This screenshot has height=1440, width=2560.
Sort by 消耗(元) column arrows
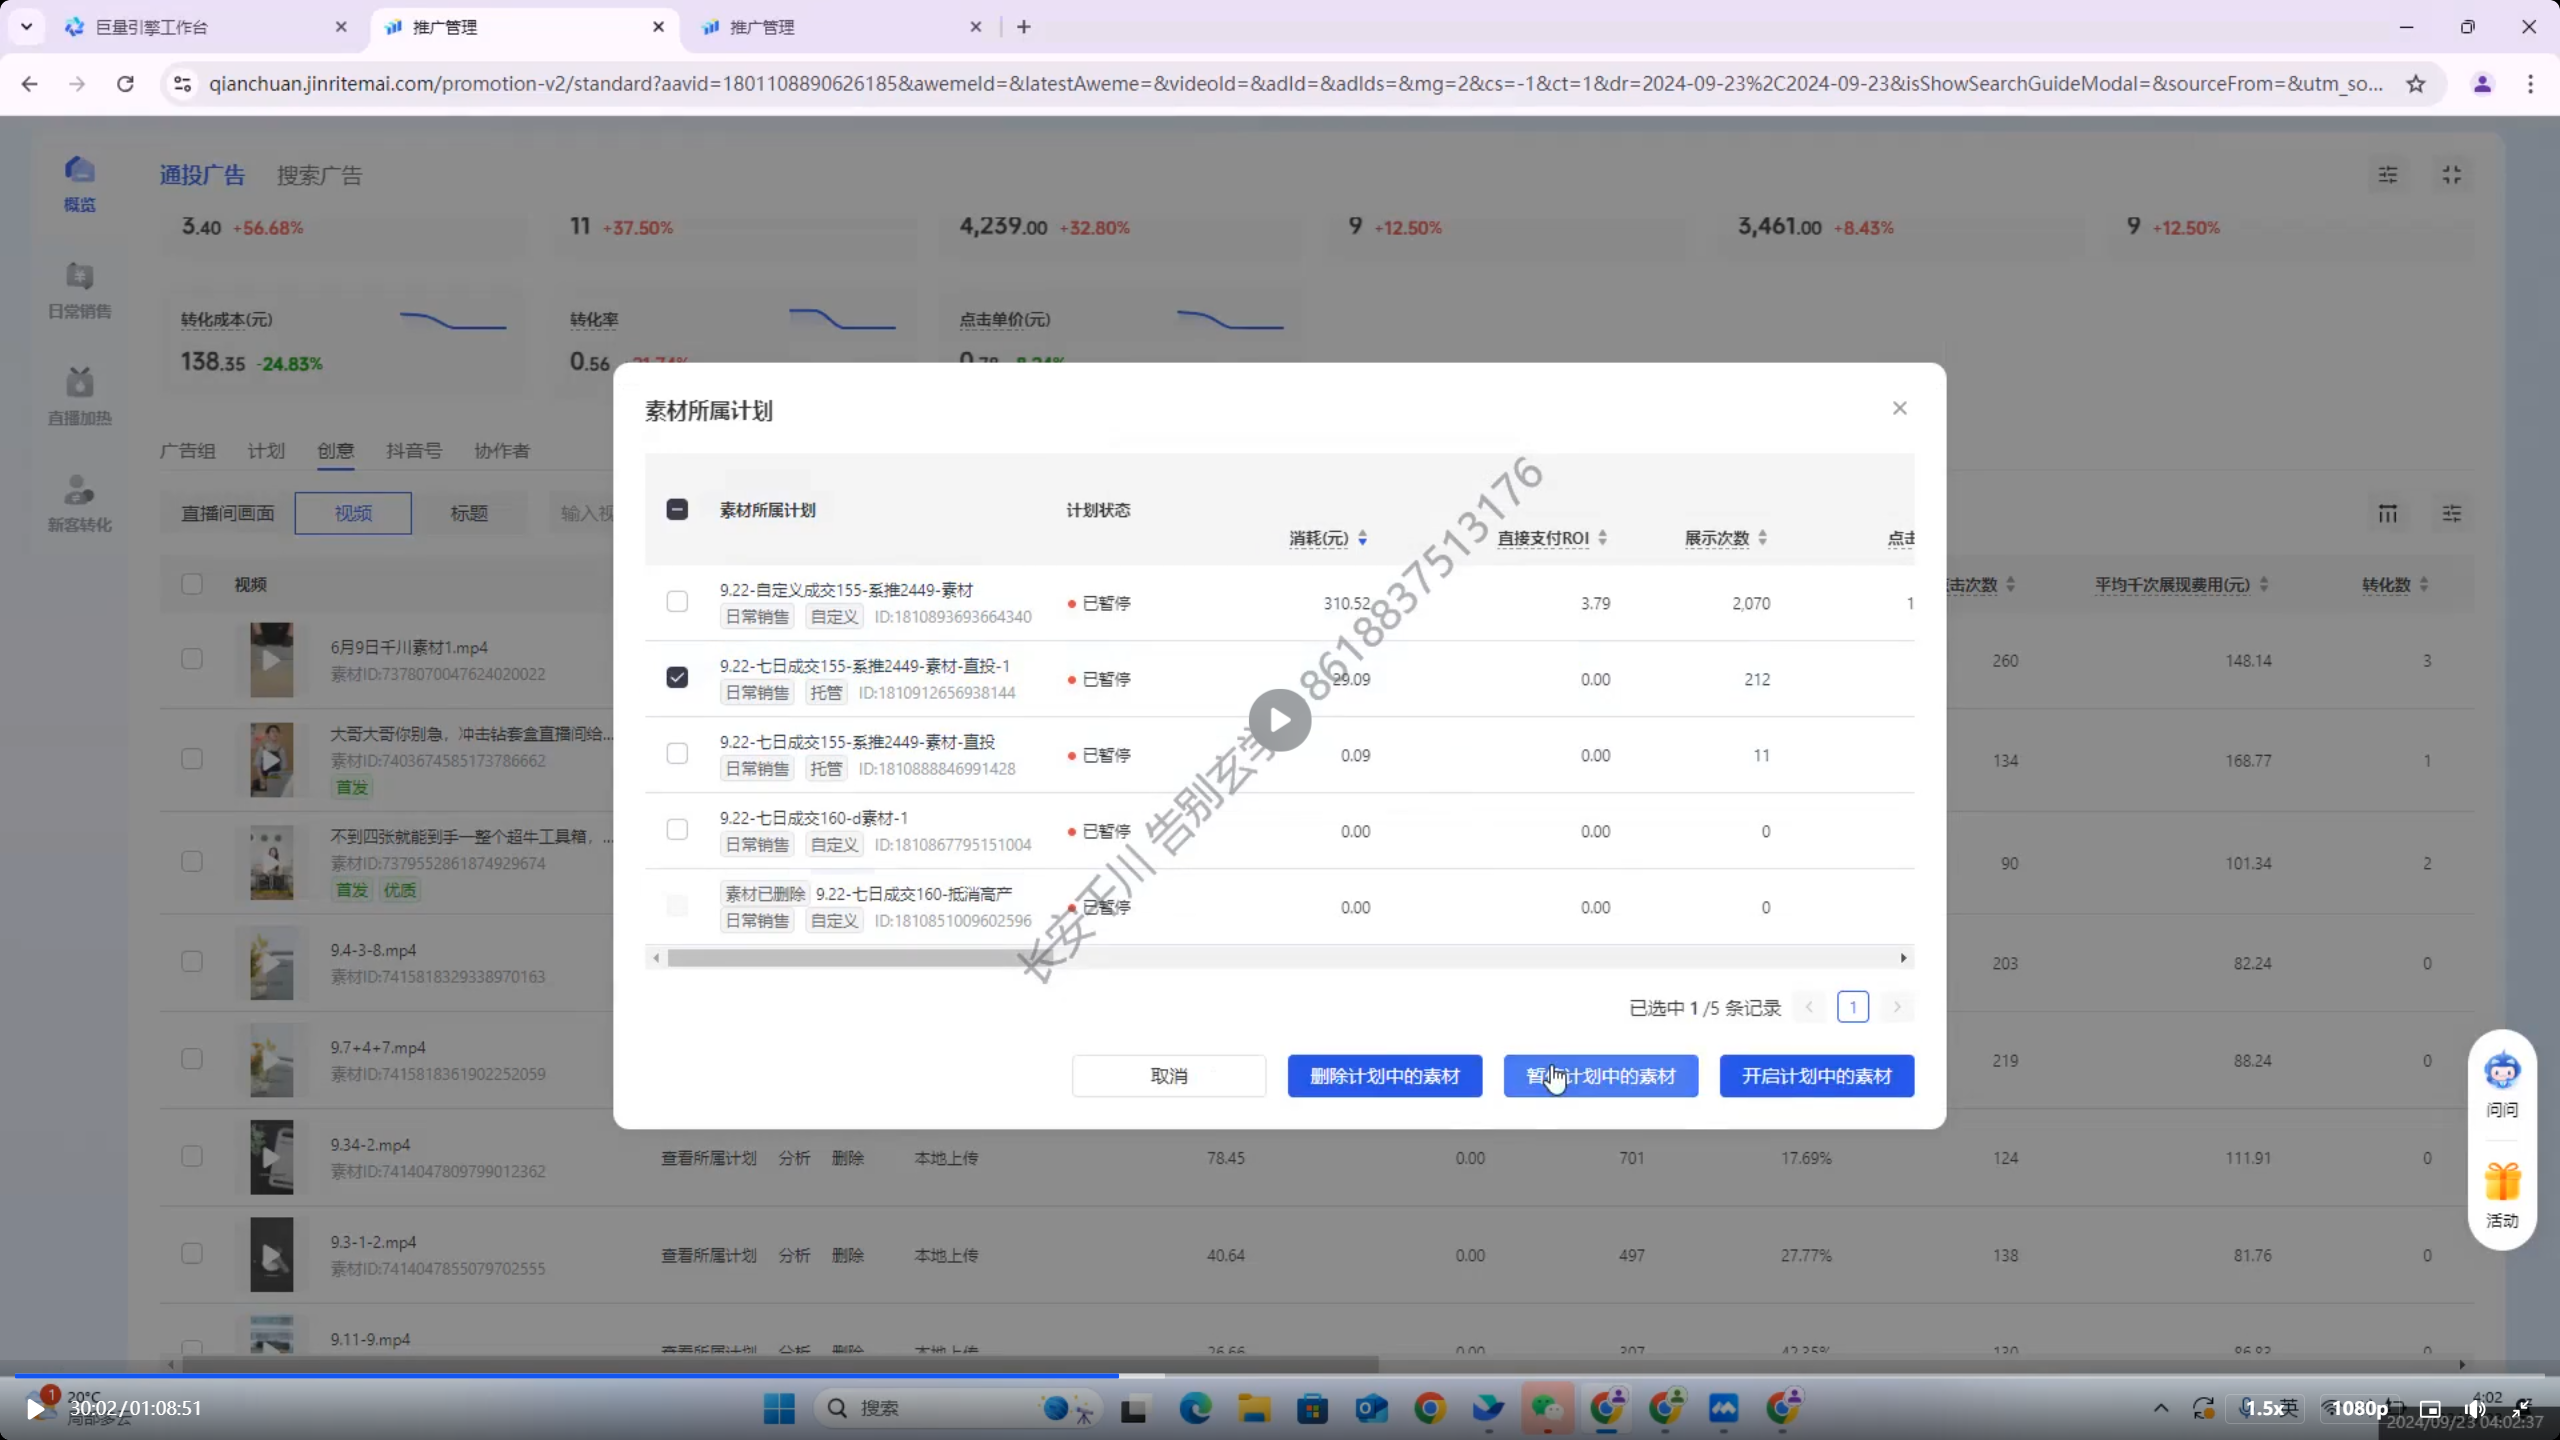point(1362,538)
